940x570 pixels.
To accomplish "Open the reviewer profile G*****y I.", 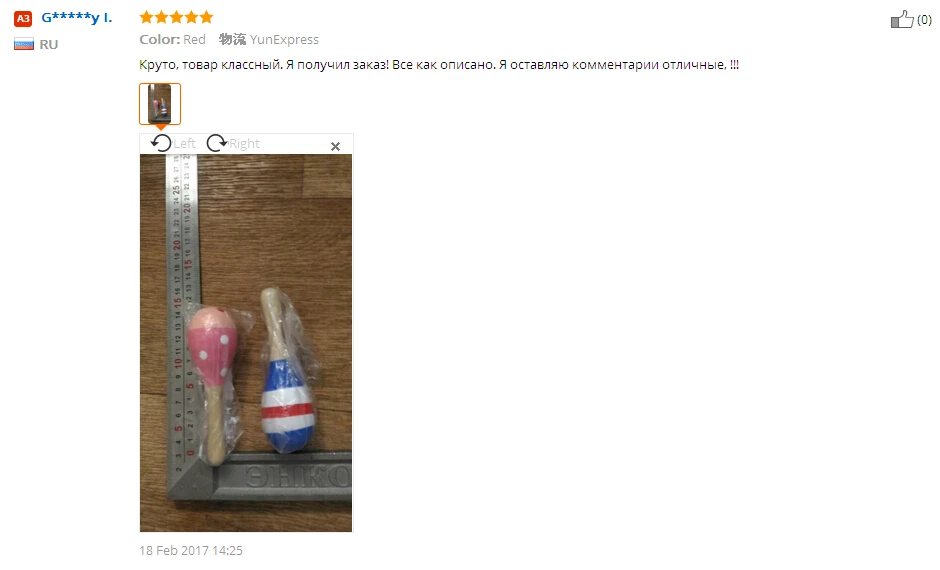I will [77, 17].
